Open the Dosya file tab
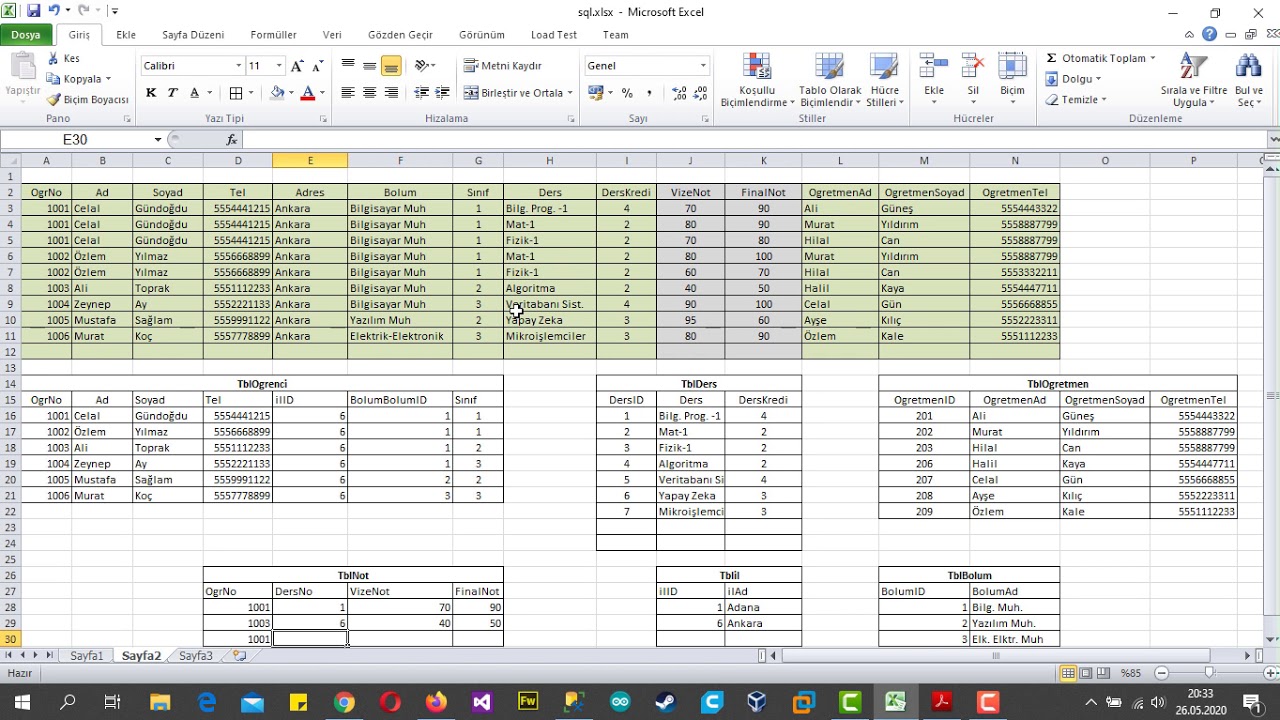Image resolution: width=1280 pixels, height=720 pixels. 26,35
